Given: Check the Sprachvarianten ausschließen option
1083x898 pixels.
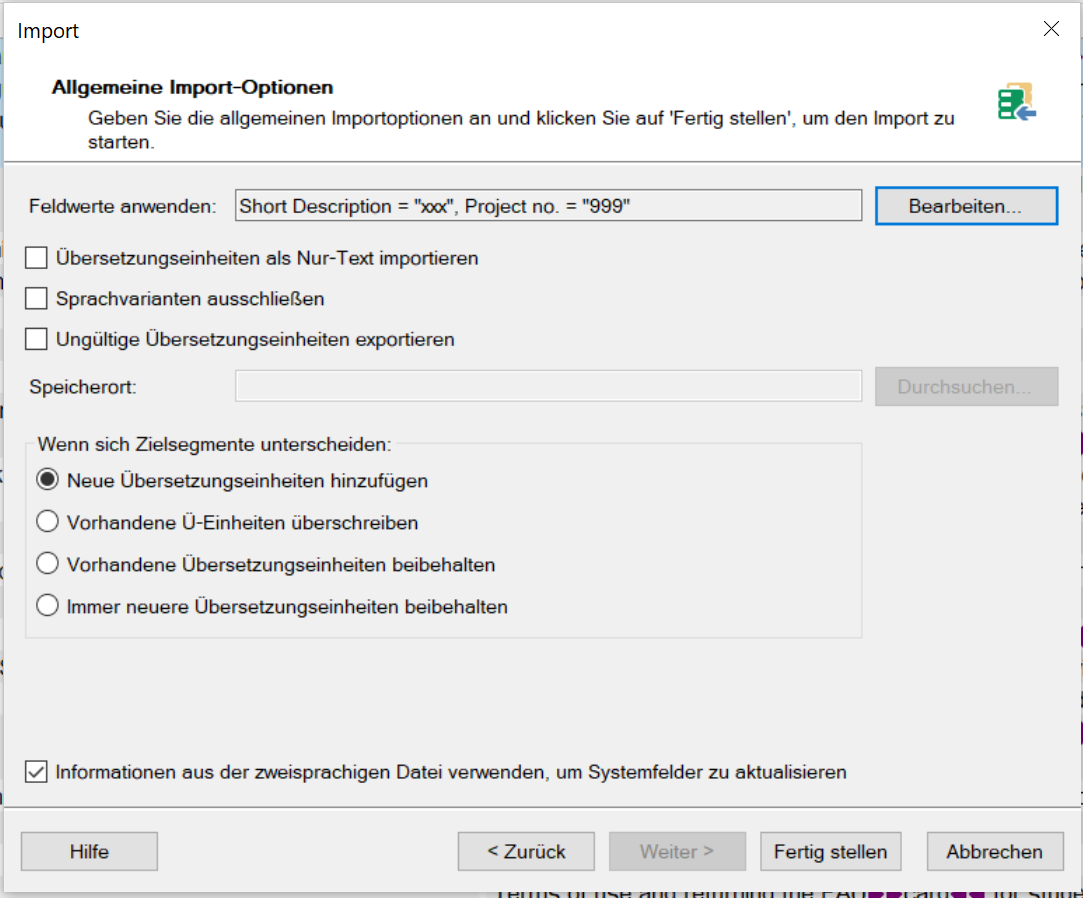Looking at the screenshot, I should [x=37, y=299].
